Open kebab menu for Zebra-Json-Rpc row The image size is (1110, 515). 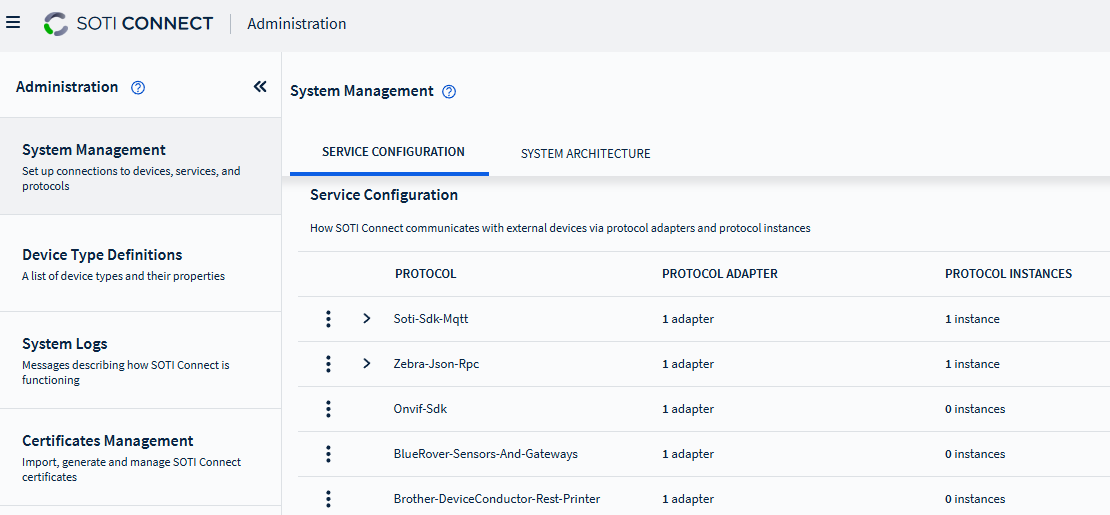coord(328,364)
